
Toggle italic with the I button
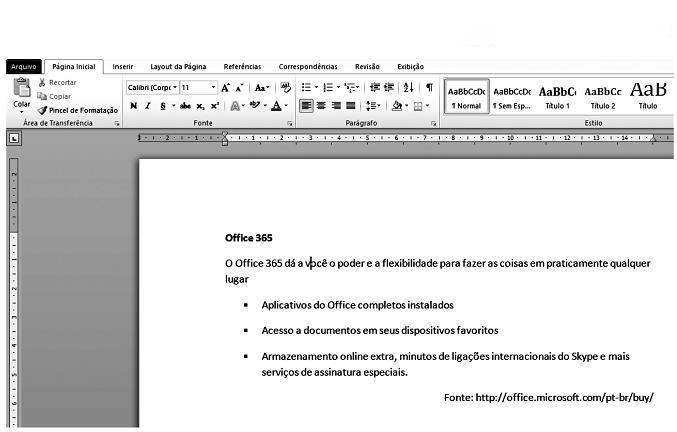click(x=148, y=106)
